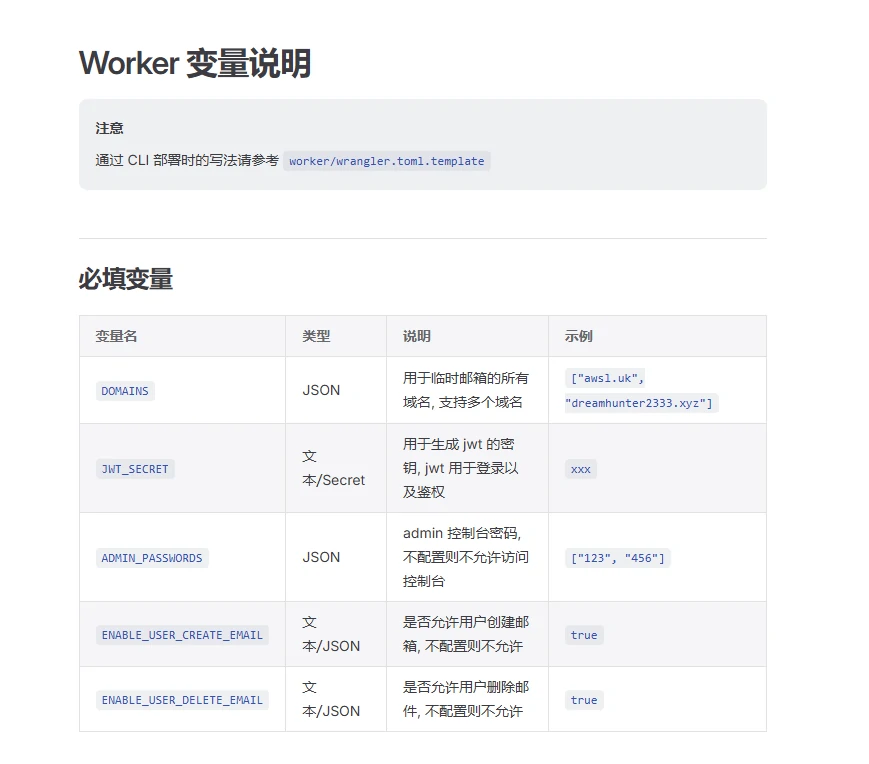The height and width of the screenshot is (764, 869).
Task: Click the ["awsl.uk", example value
Action: coord(607,378)
